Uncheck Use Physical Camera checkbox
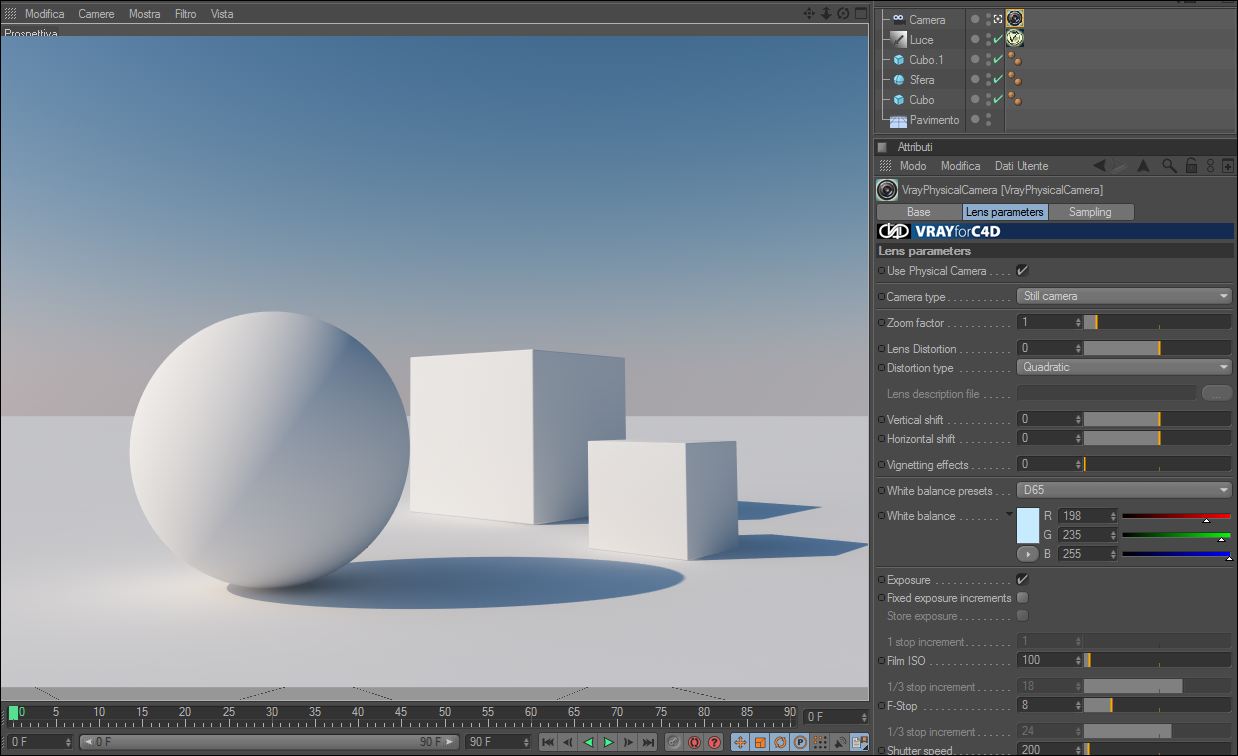The height and width of the screenshot is (756, 1238). (x=1022, y=271)
